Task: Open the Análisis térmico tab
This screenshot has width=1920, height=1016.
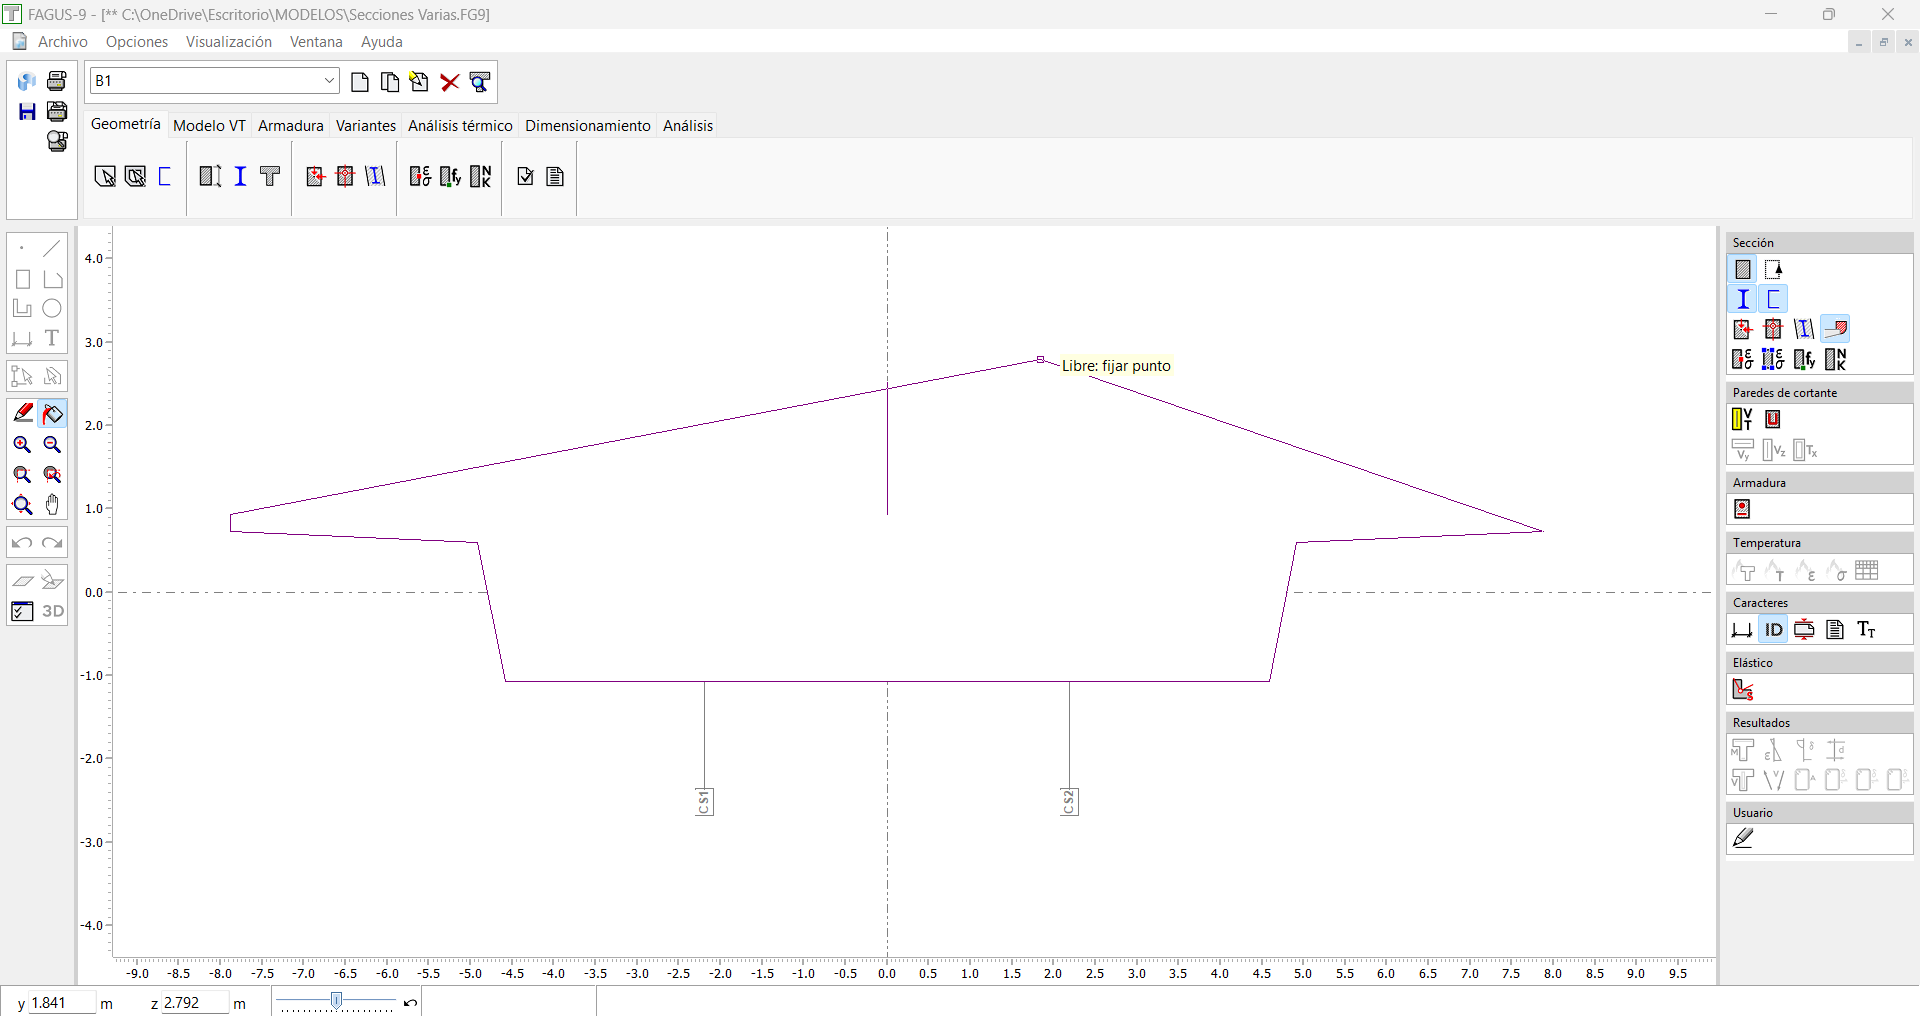Action: point(460,126)
